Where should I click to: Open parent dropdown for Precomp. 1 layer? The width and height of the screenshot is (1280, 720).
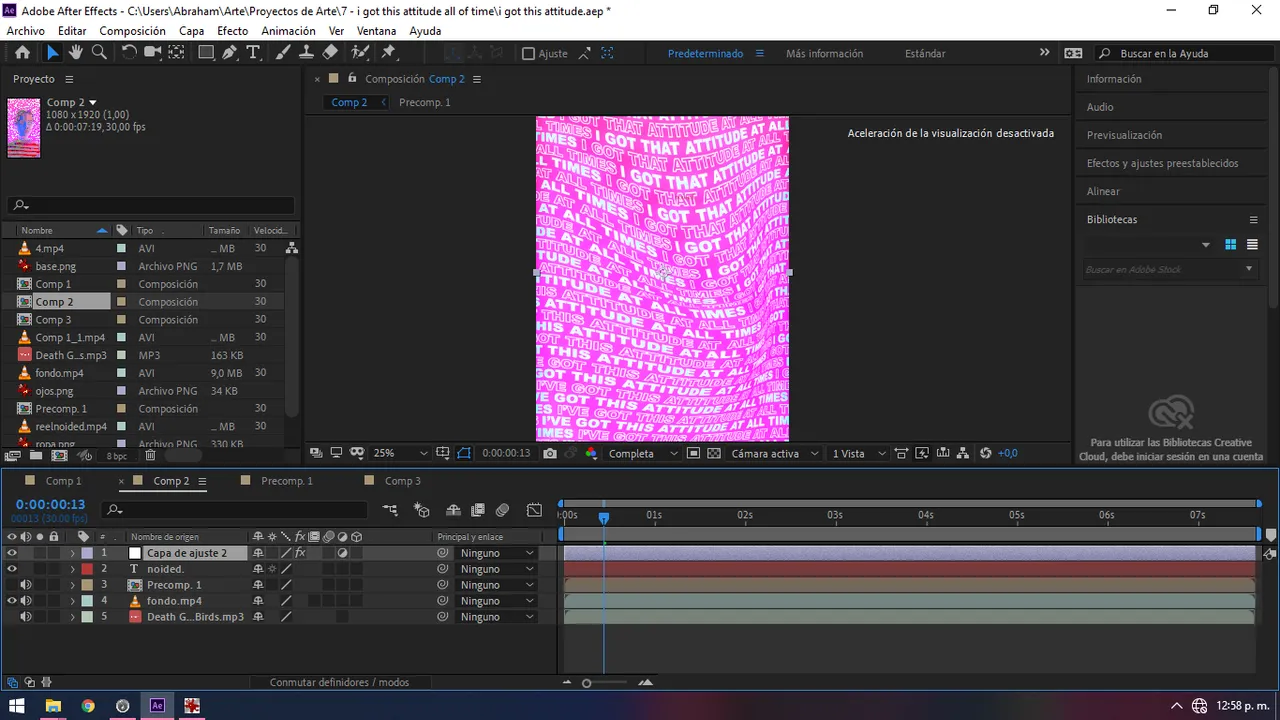point(496,585)
